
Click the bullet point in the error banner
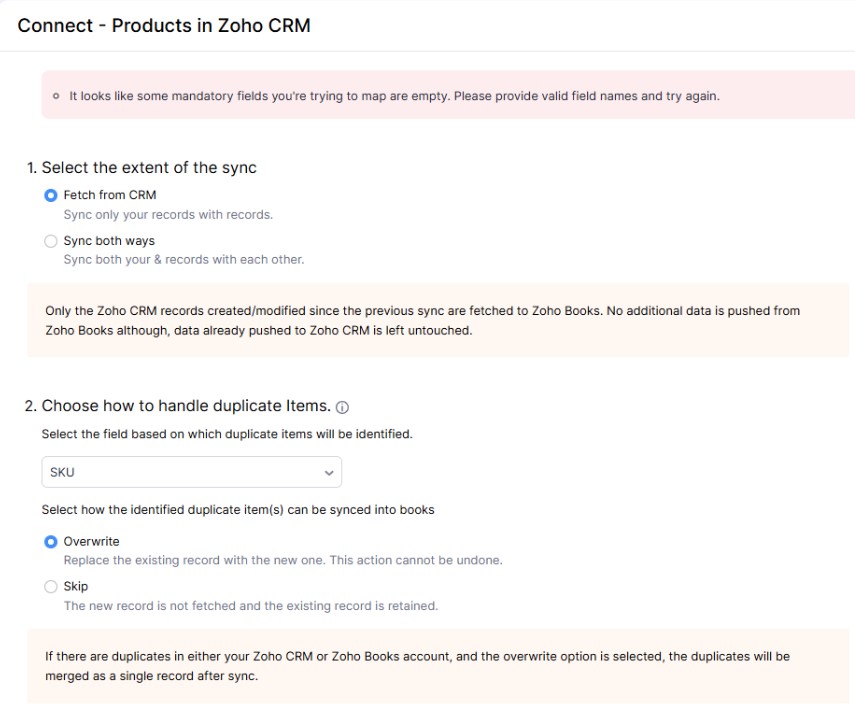tap(55, 96)
